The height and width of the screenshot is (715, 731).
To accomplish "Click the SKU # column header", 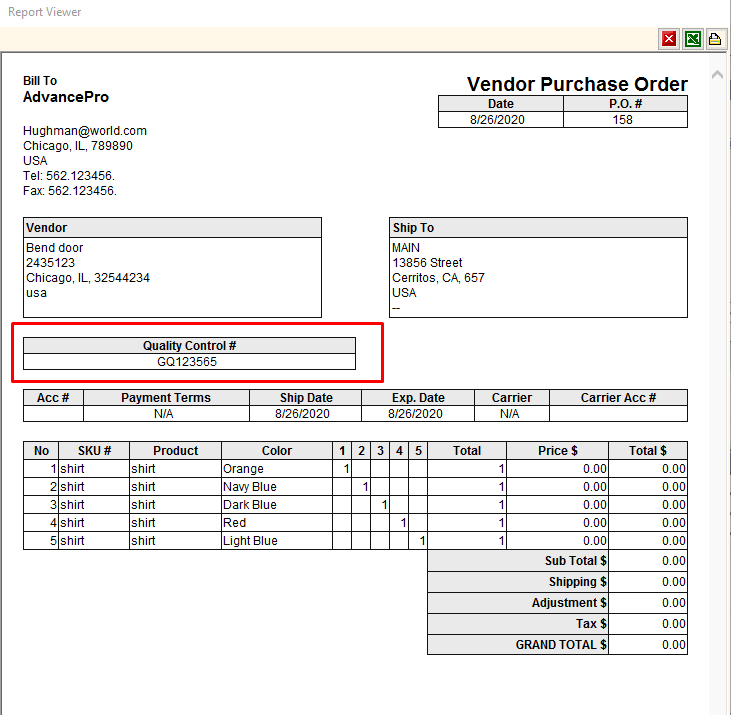I will coord(94,451).
